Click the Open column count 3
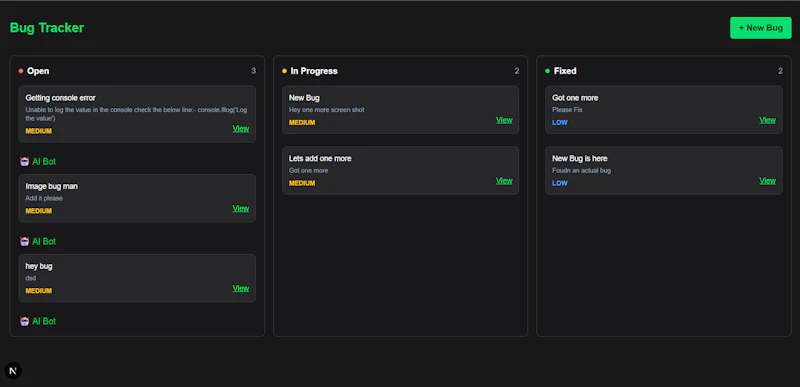The height and width of the screenshot is (387, 800). 254,71
